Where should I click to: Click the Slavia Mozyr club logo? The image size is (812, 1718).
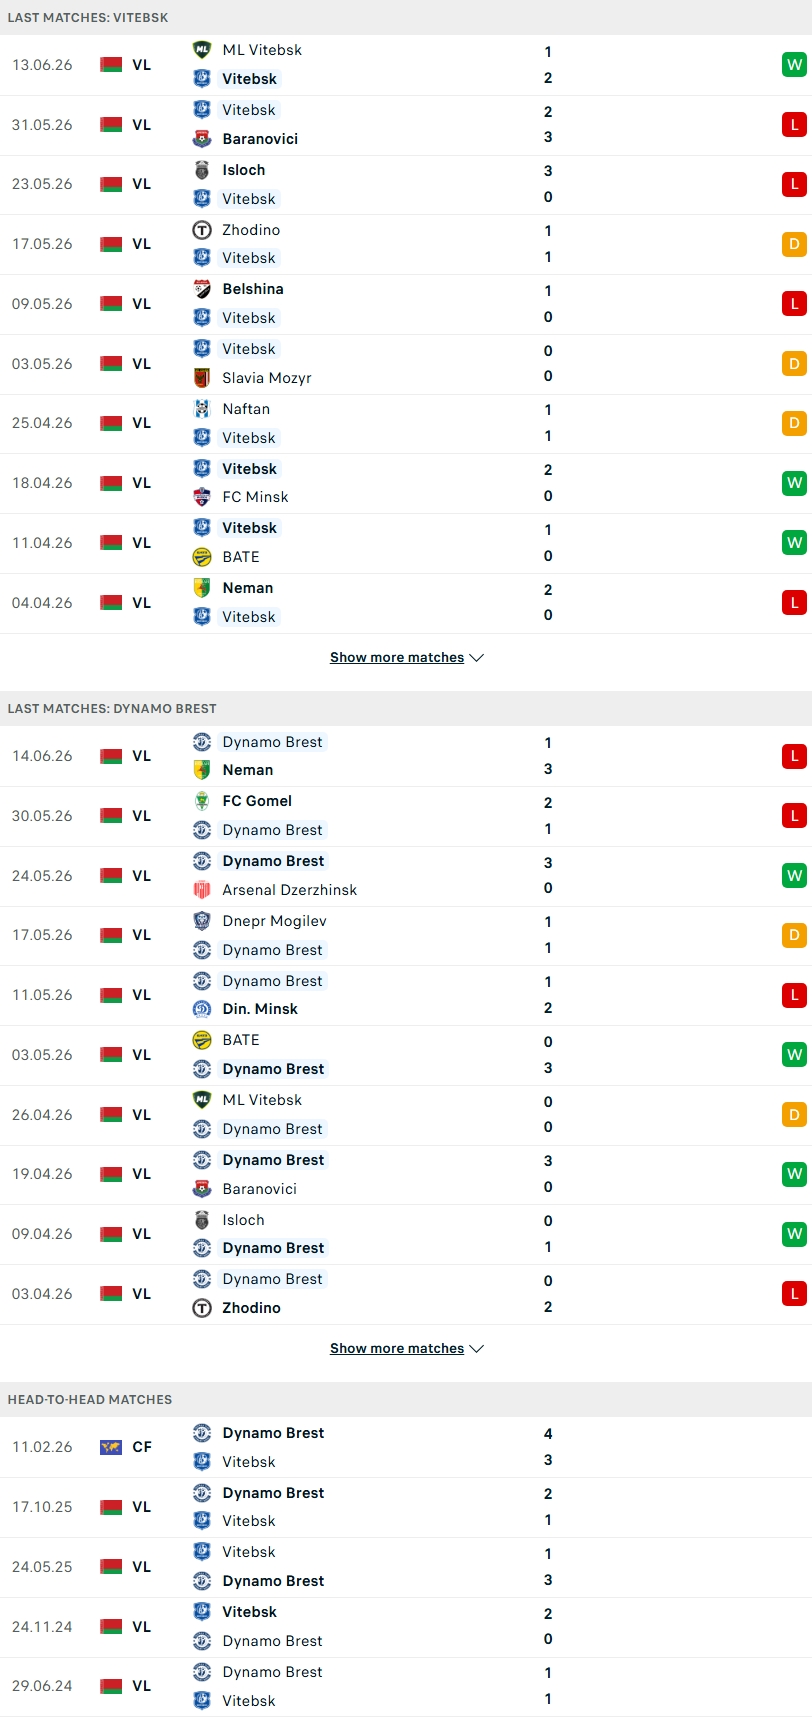click(x=202, y=378)
